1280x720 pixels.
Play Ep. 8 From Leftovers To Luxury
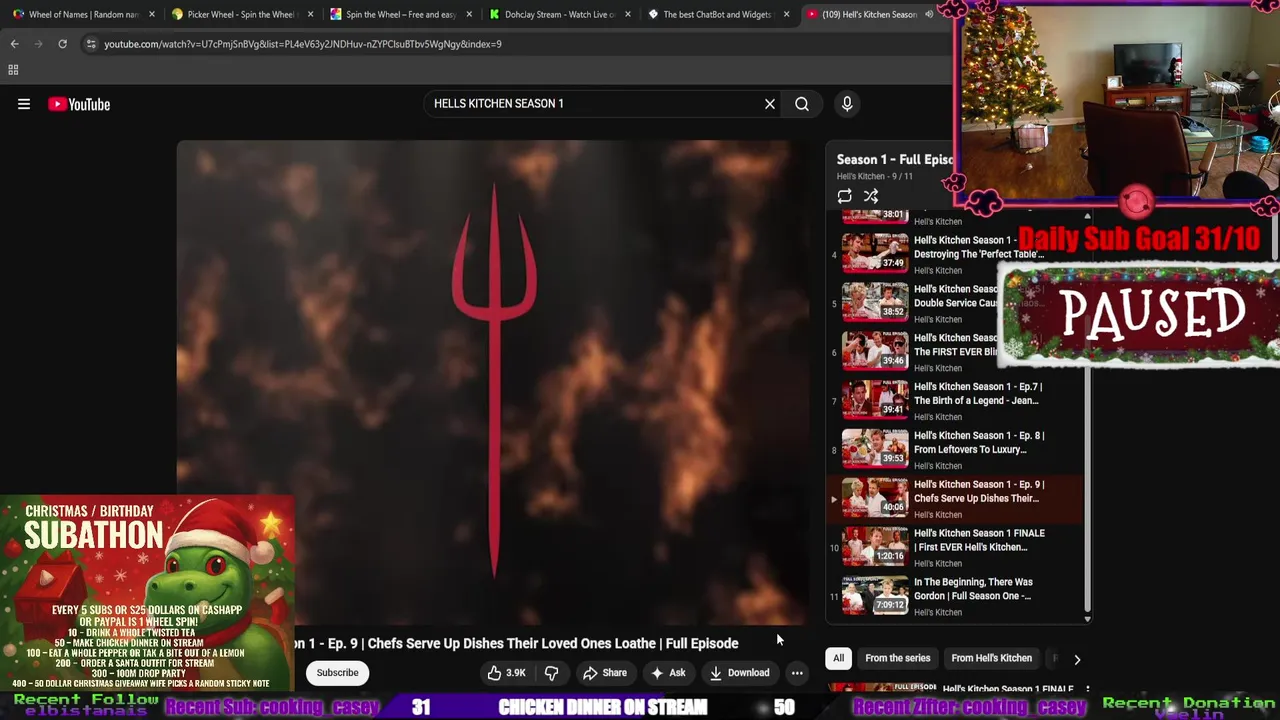955,448
